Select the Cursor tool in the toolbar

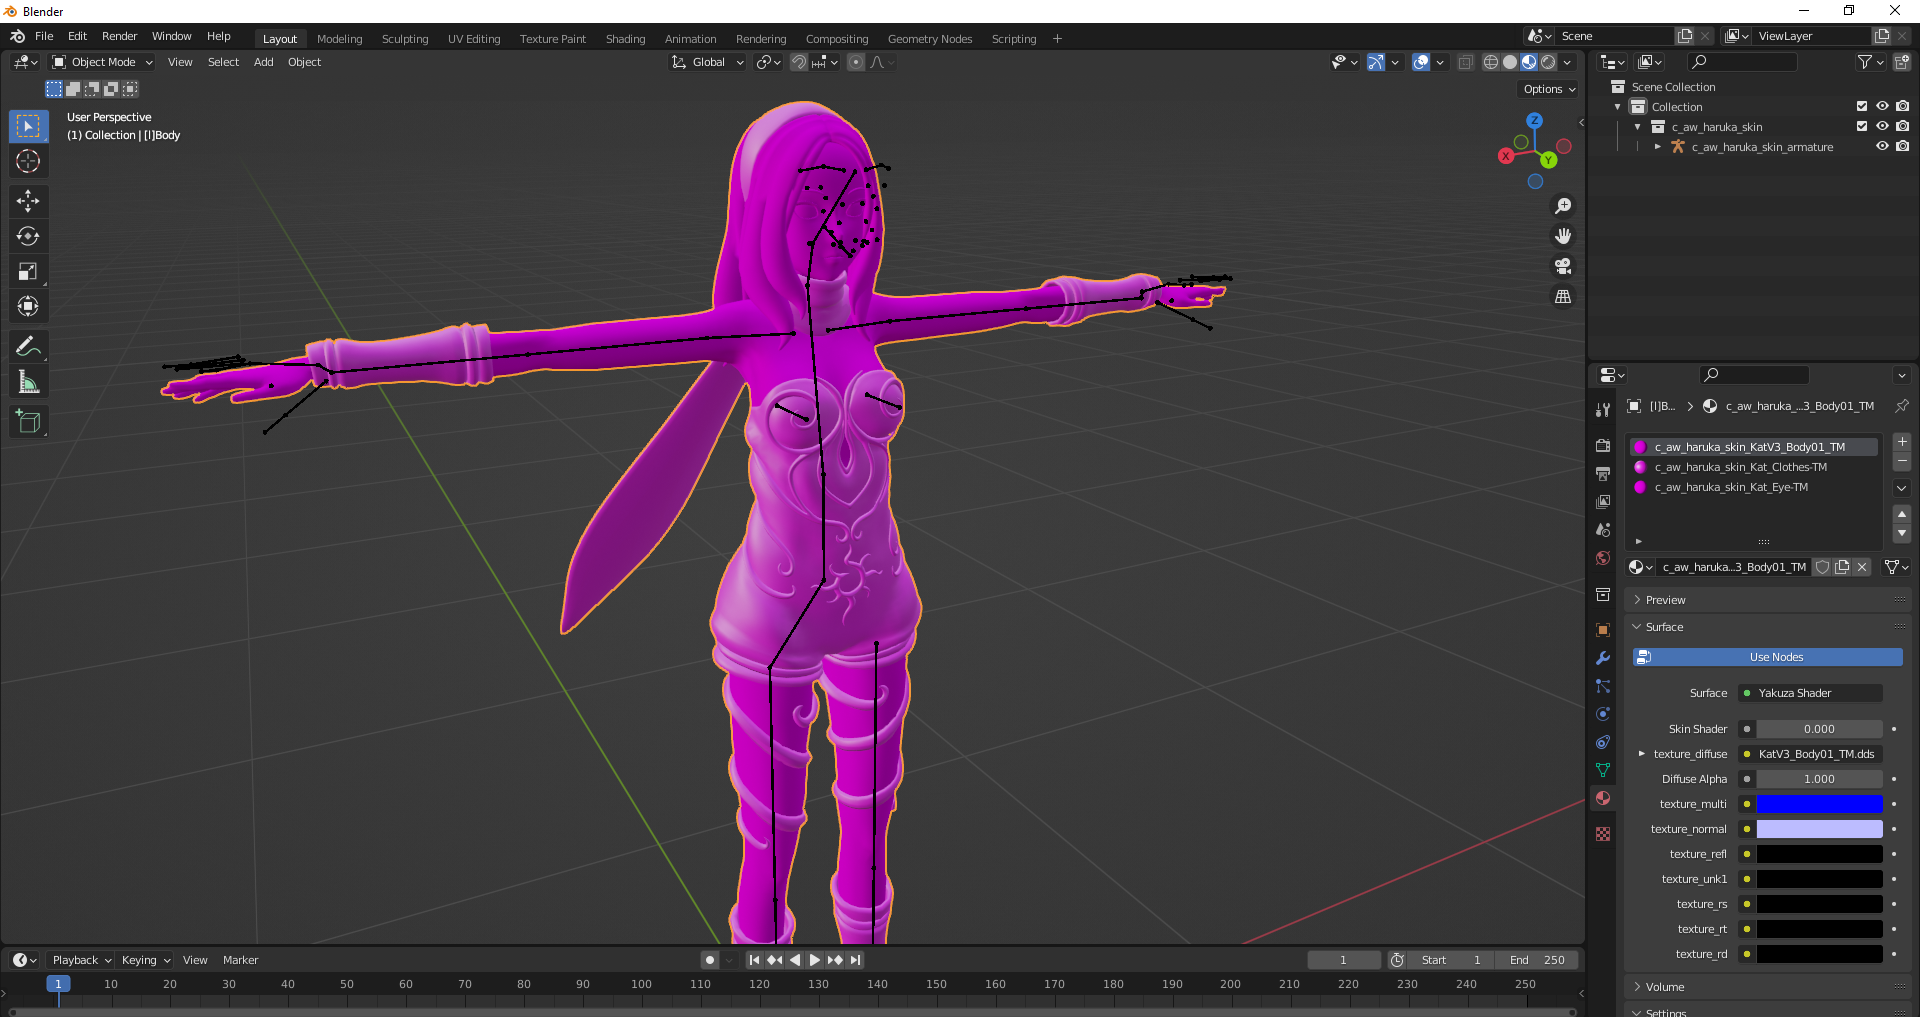[28, 161]
